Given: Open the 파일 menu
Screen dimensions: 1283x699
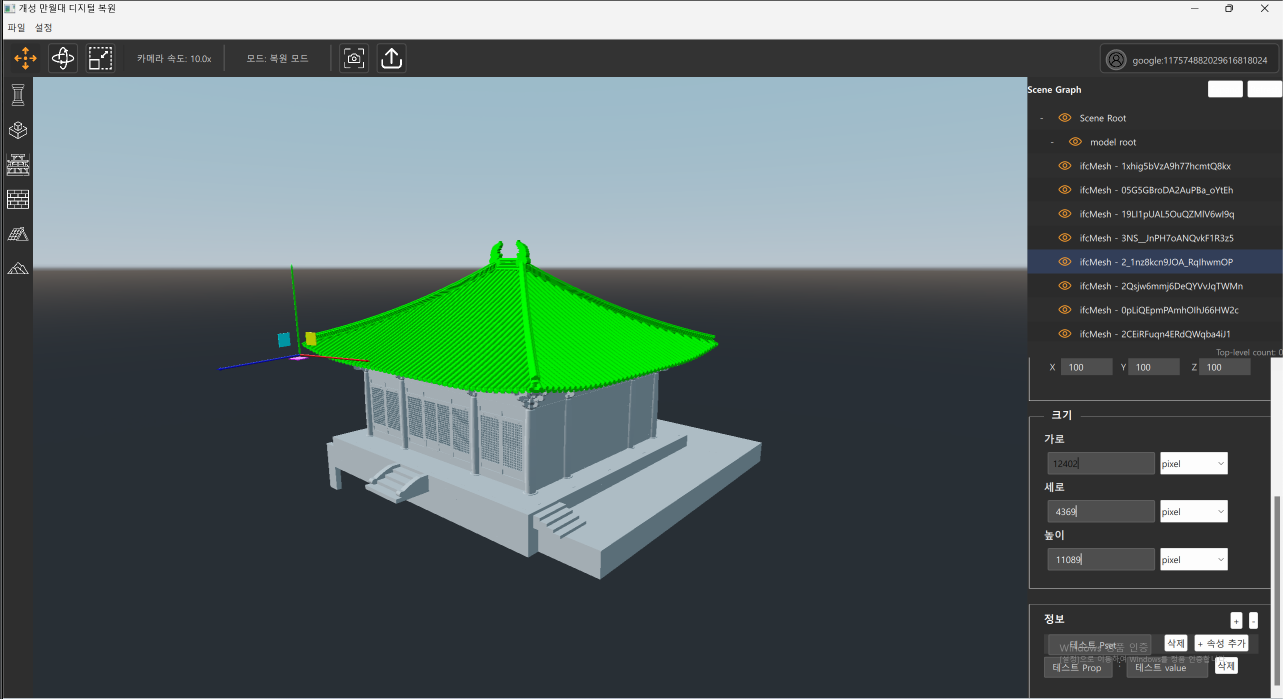Looking at the screenshot, I should [16, 28].
